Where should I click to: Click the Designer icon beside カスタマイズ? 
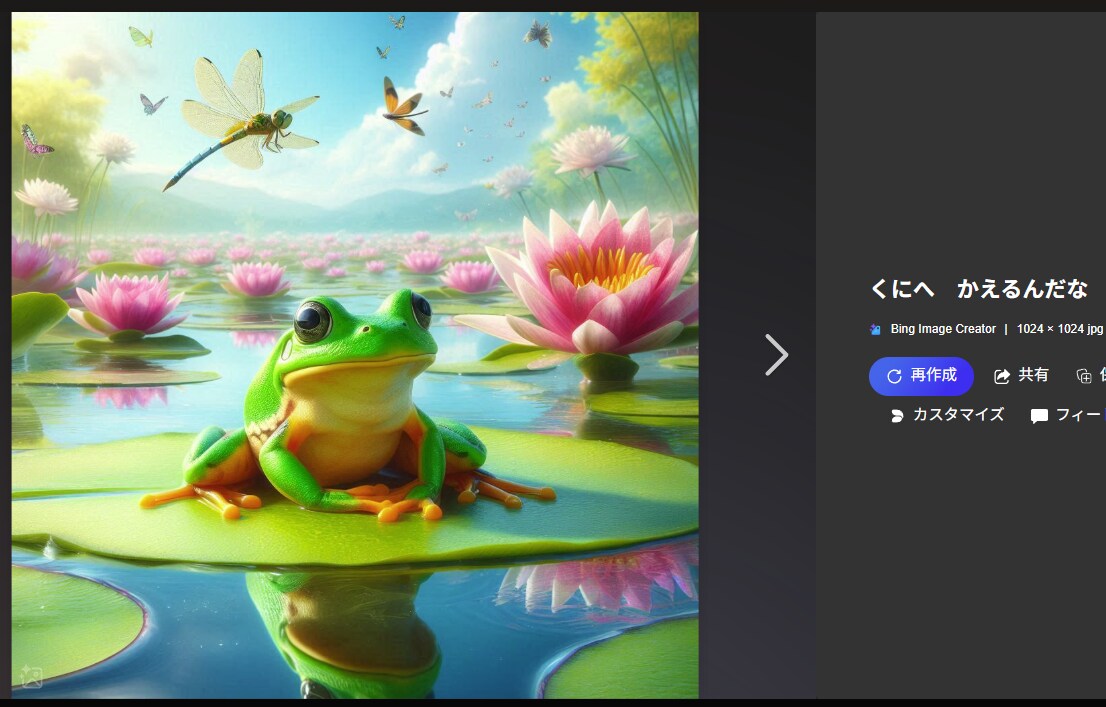[897, 416]
